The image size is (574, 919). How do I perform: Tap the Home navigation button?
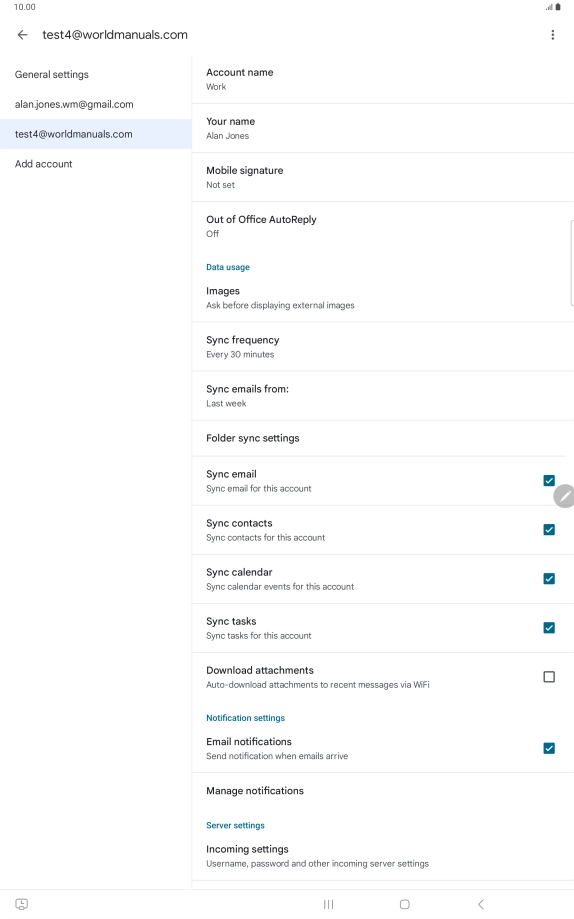405,904
